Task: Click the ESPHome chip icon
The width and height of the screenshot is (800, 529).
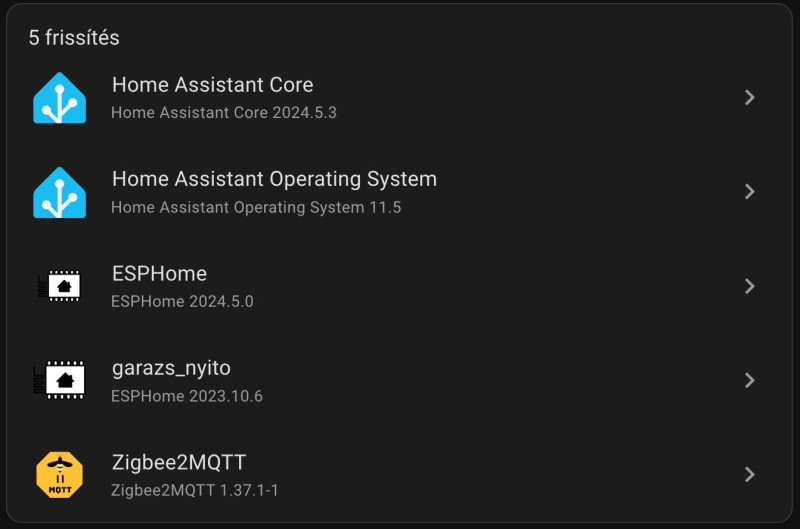Action: pyautogui.click(x=59, y=286)
